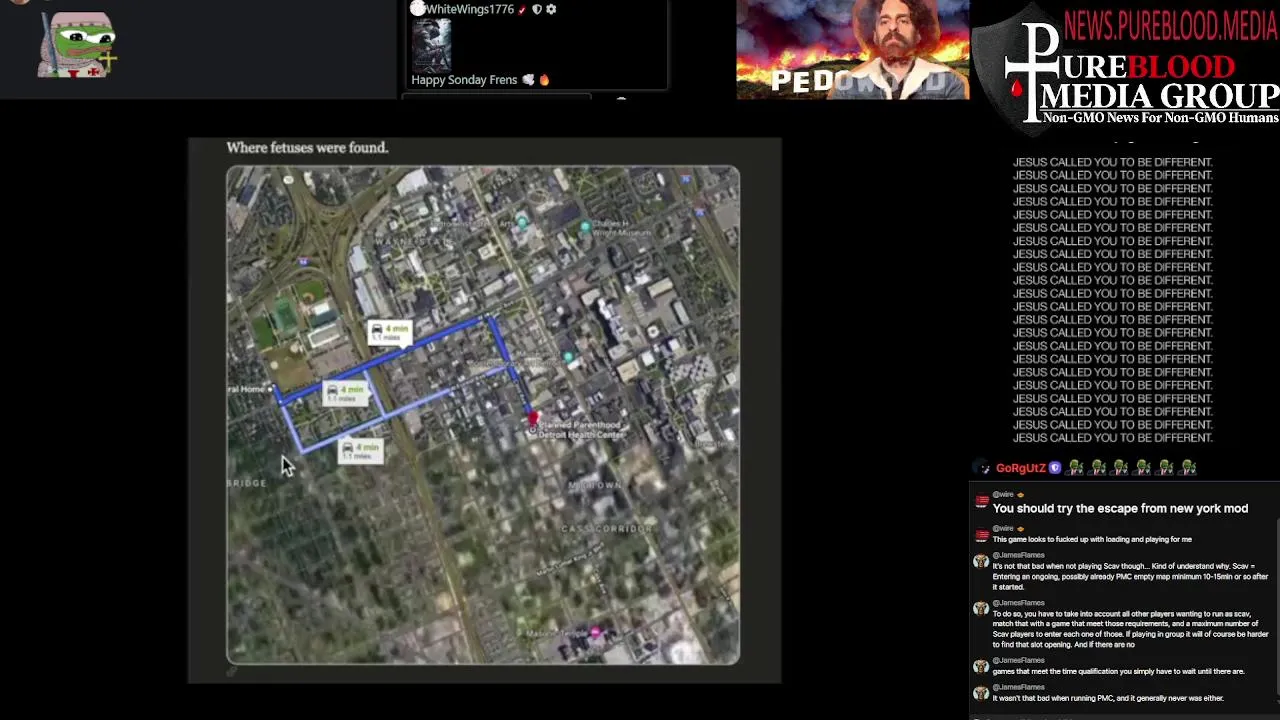Click 'Non-GMO News For Non-GMO Humans' tagline
This screenshot has height=720, width=1280.
1160,118
